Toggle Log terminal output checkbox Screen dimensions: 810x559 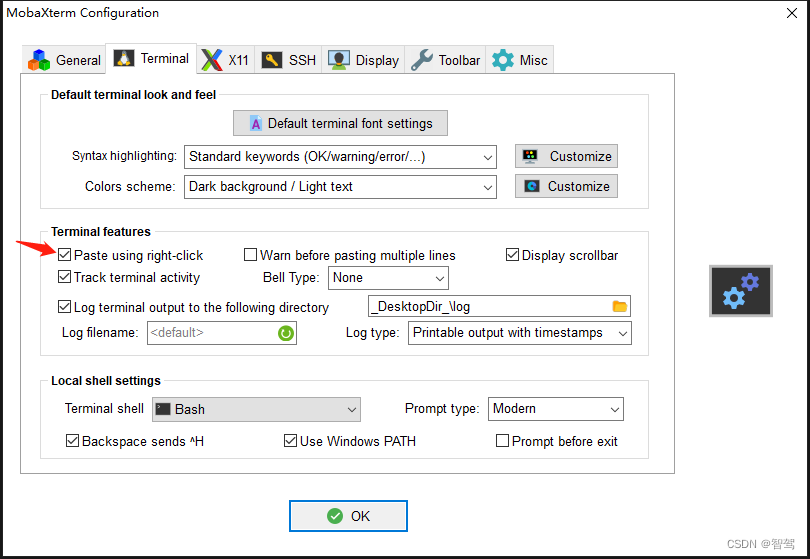click(65, 307)
